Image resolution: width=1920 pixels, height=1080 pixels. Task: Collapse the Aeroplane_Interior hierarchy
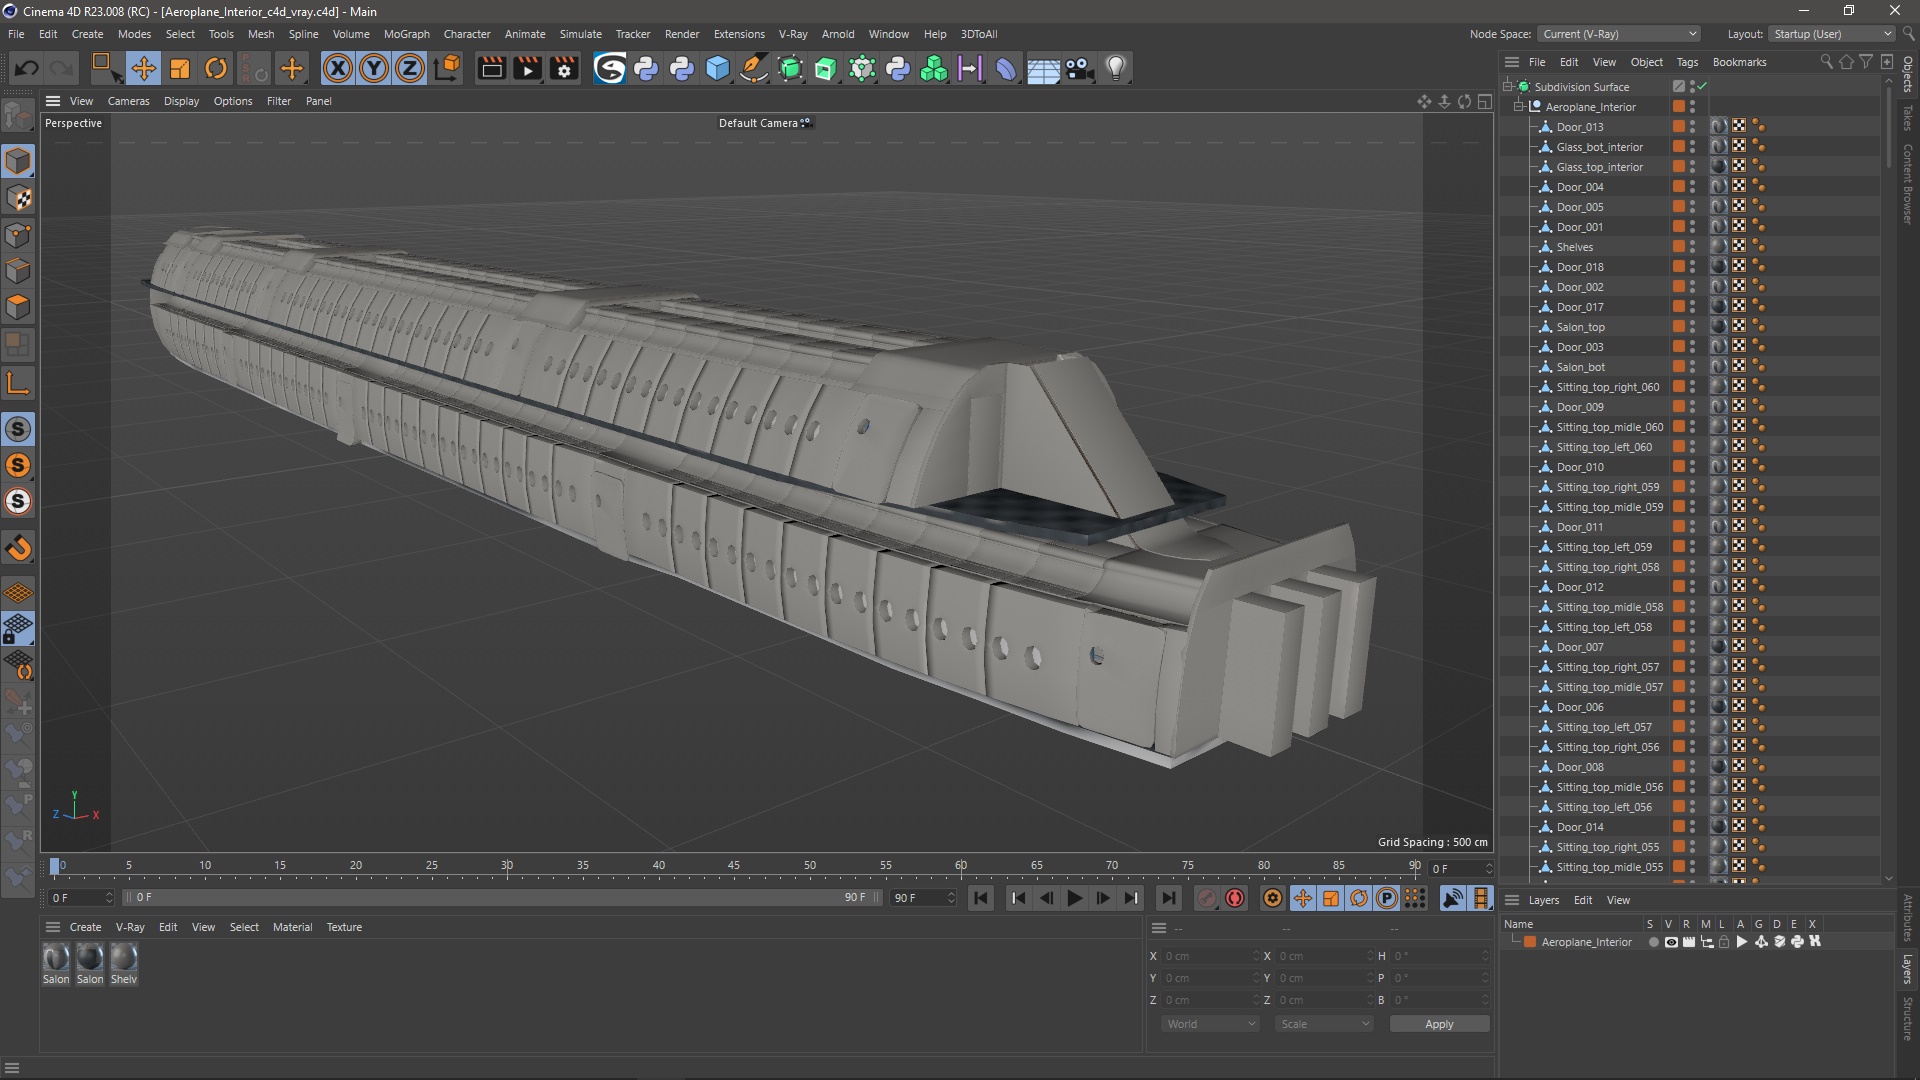1519,106
